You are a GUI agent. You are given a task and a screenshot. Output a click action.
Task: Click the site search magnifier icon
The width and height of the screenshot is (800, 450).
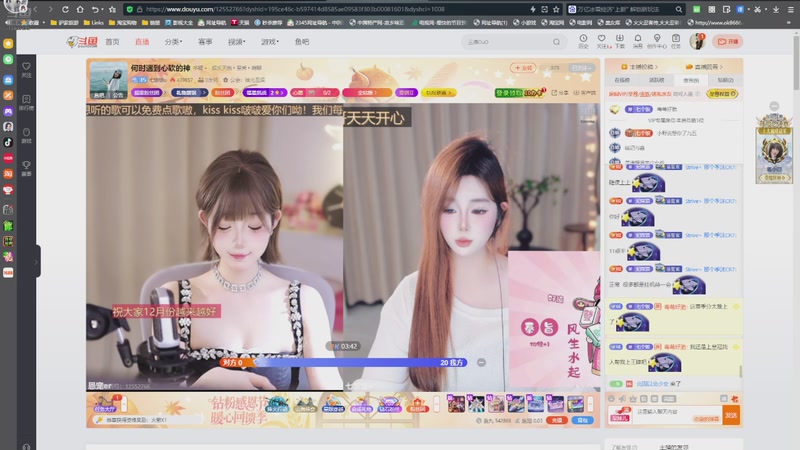click(556, 42)
